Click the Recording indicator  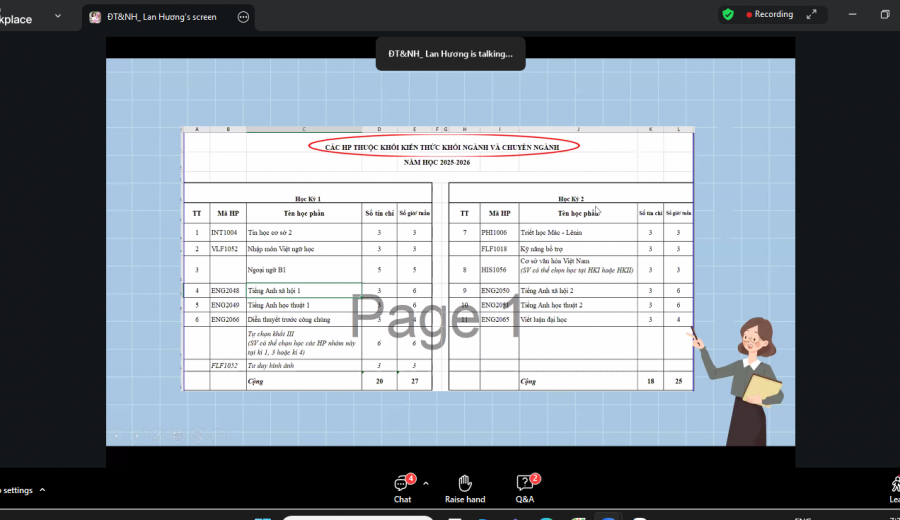coord(769,14)
